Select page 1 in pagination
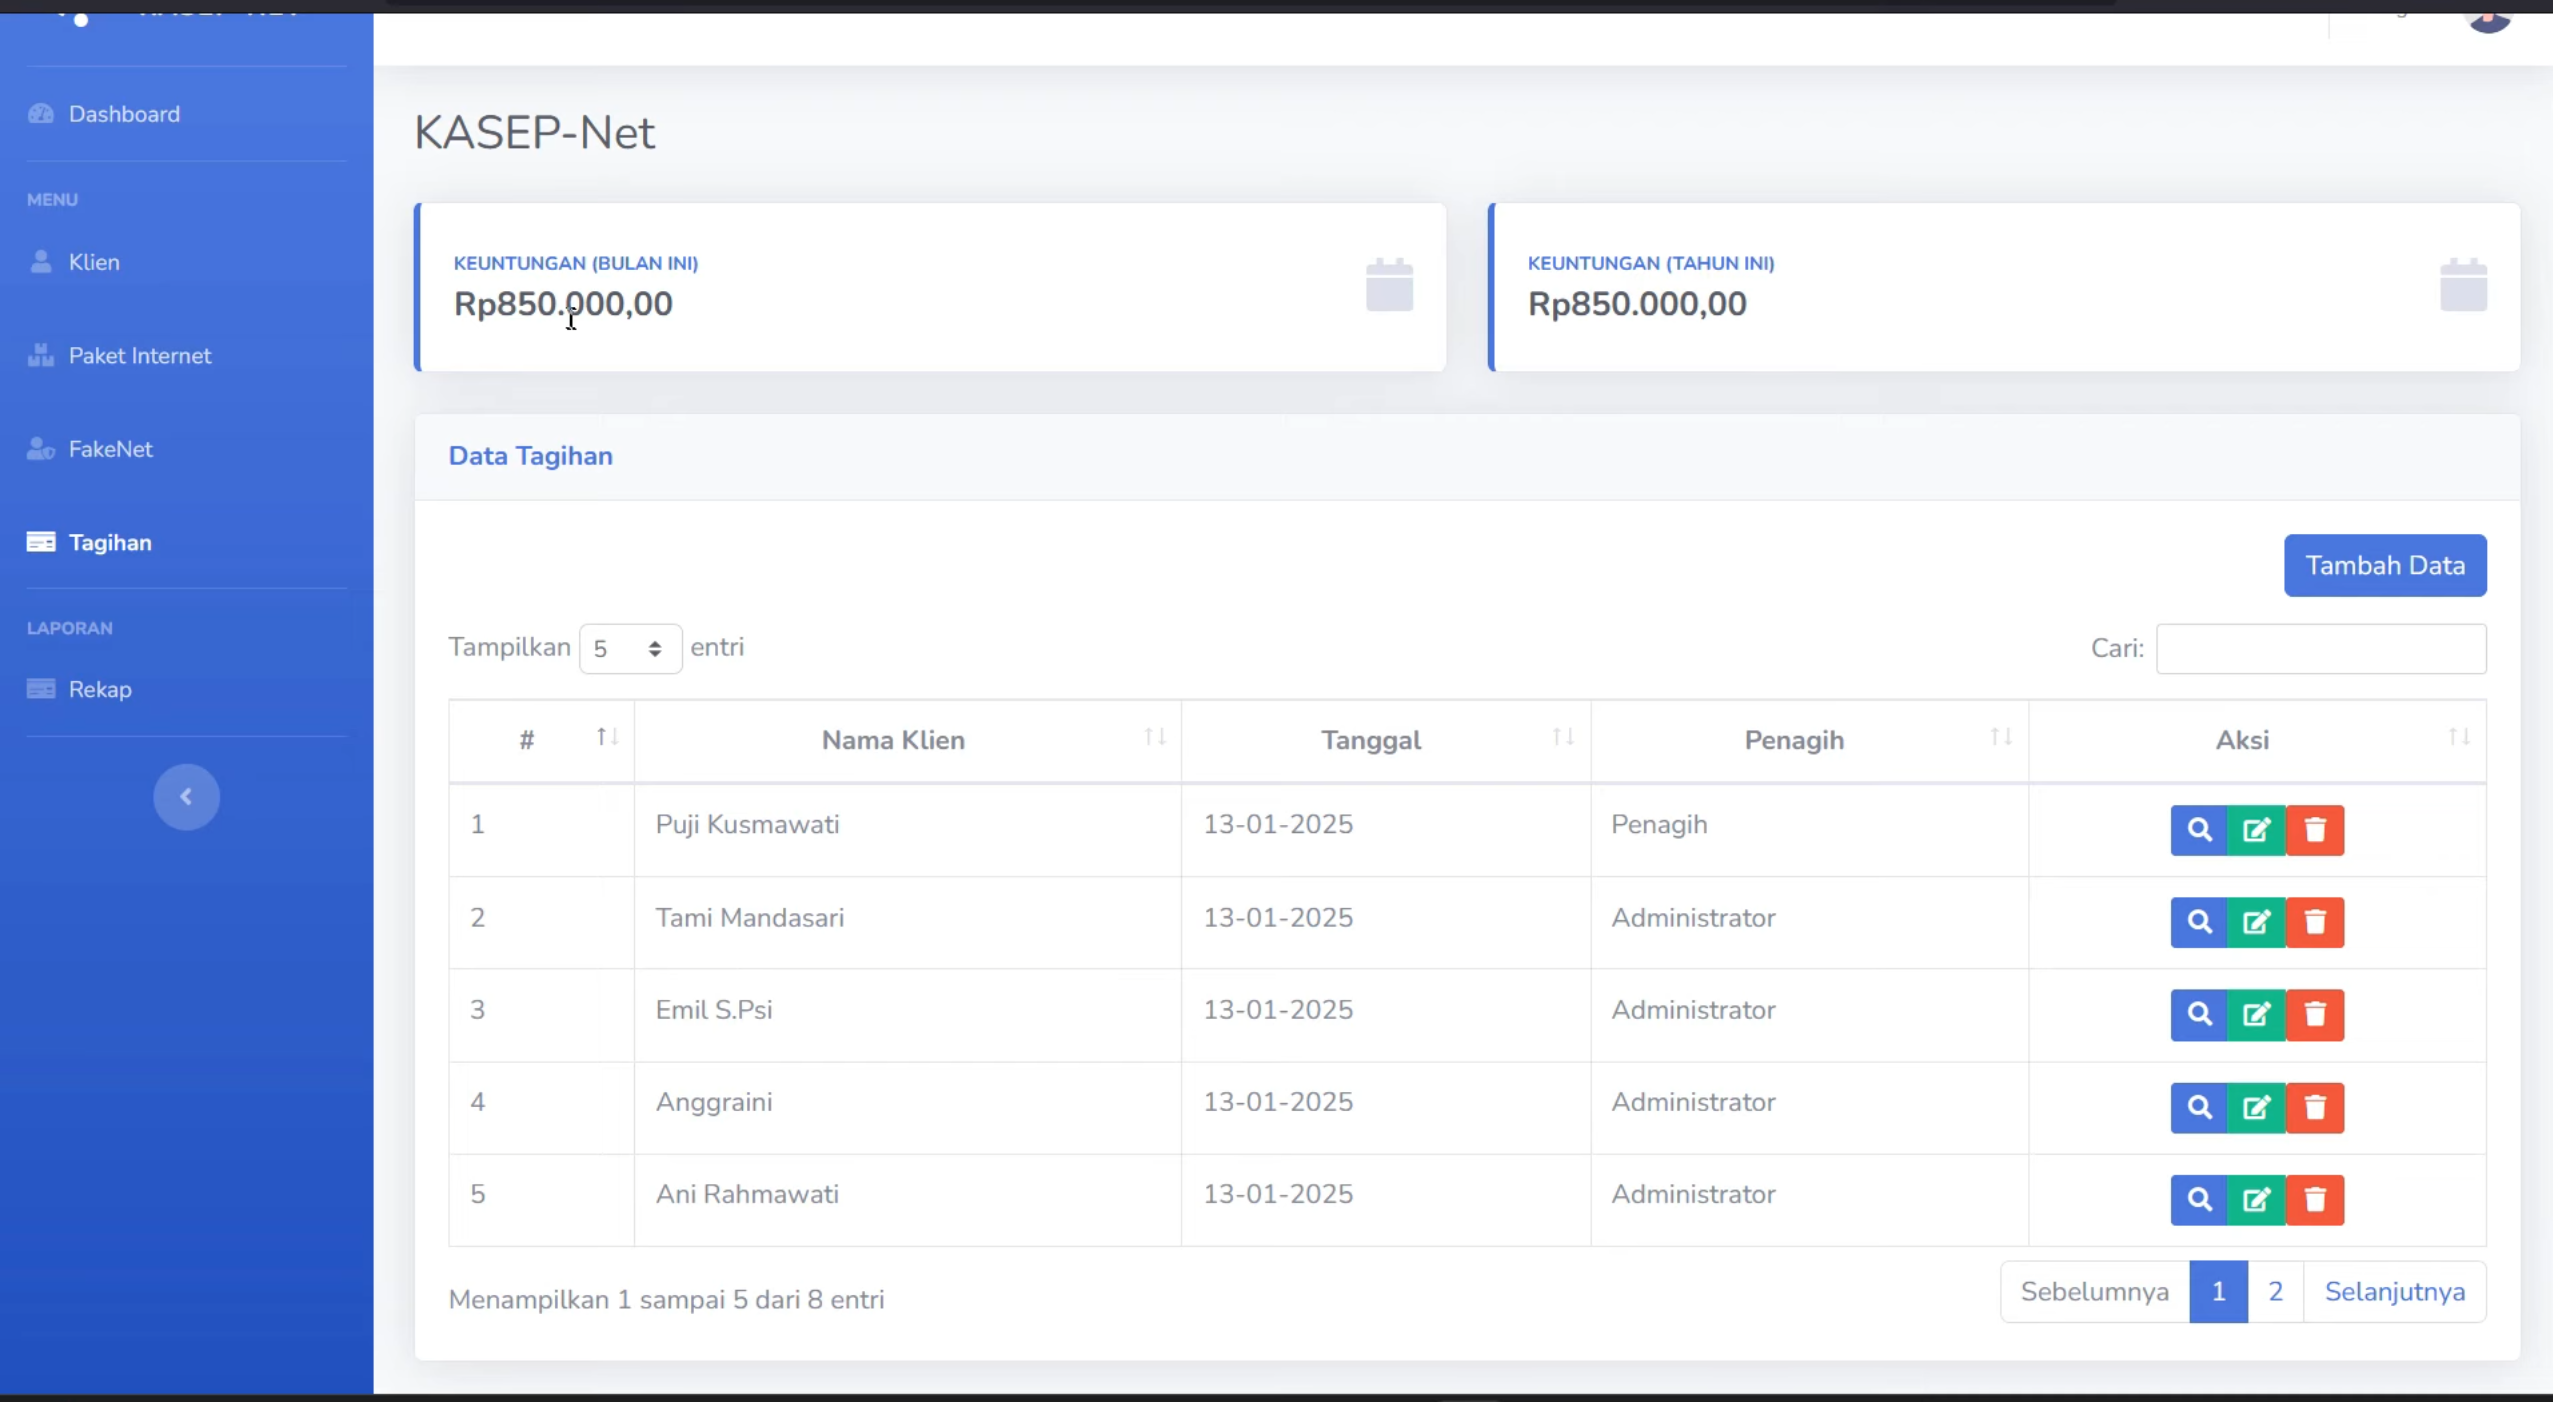Viewport: 2553px width, 1402px height. (x=2218, y=1292)
